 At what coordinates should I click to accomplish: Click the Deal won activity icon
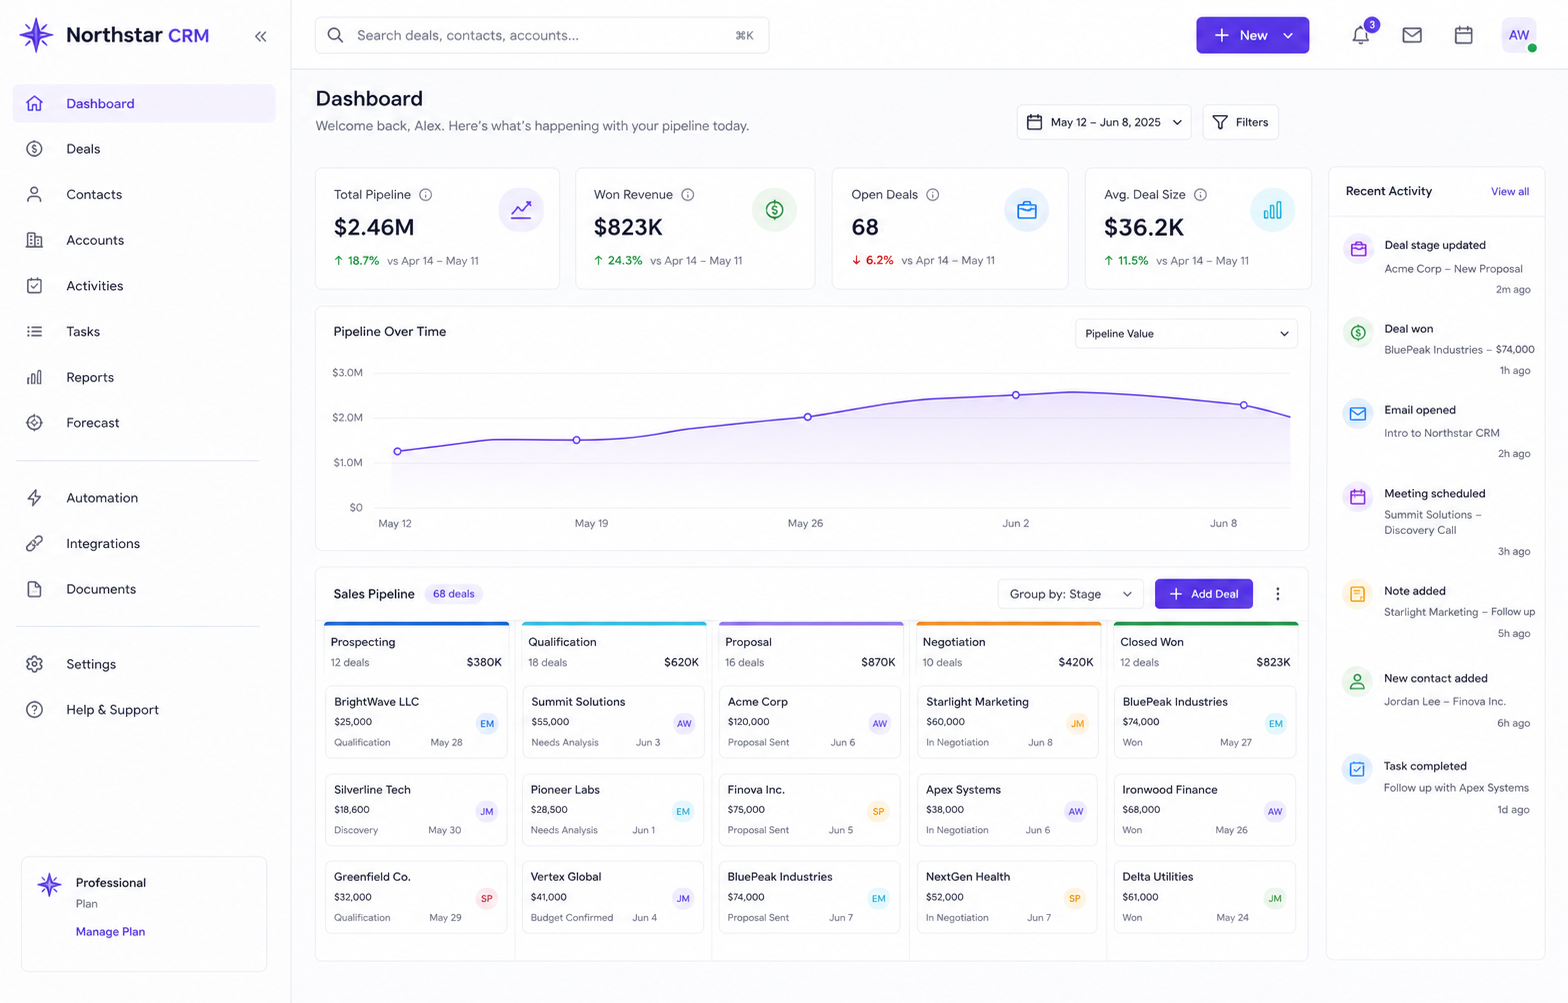[x=1357, y=333]
